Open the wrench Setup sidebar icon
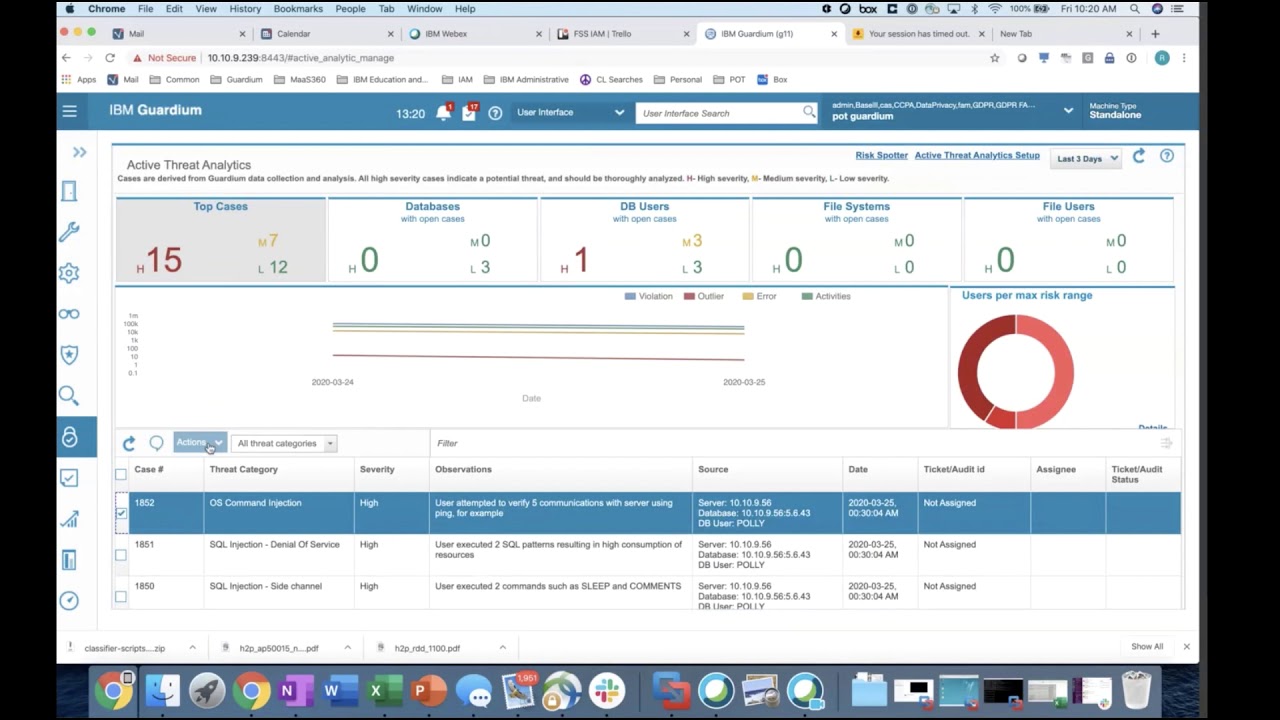The width and height of the screenshot is (1280, 720). [69, 232]
